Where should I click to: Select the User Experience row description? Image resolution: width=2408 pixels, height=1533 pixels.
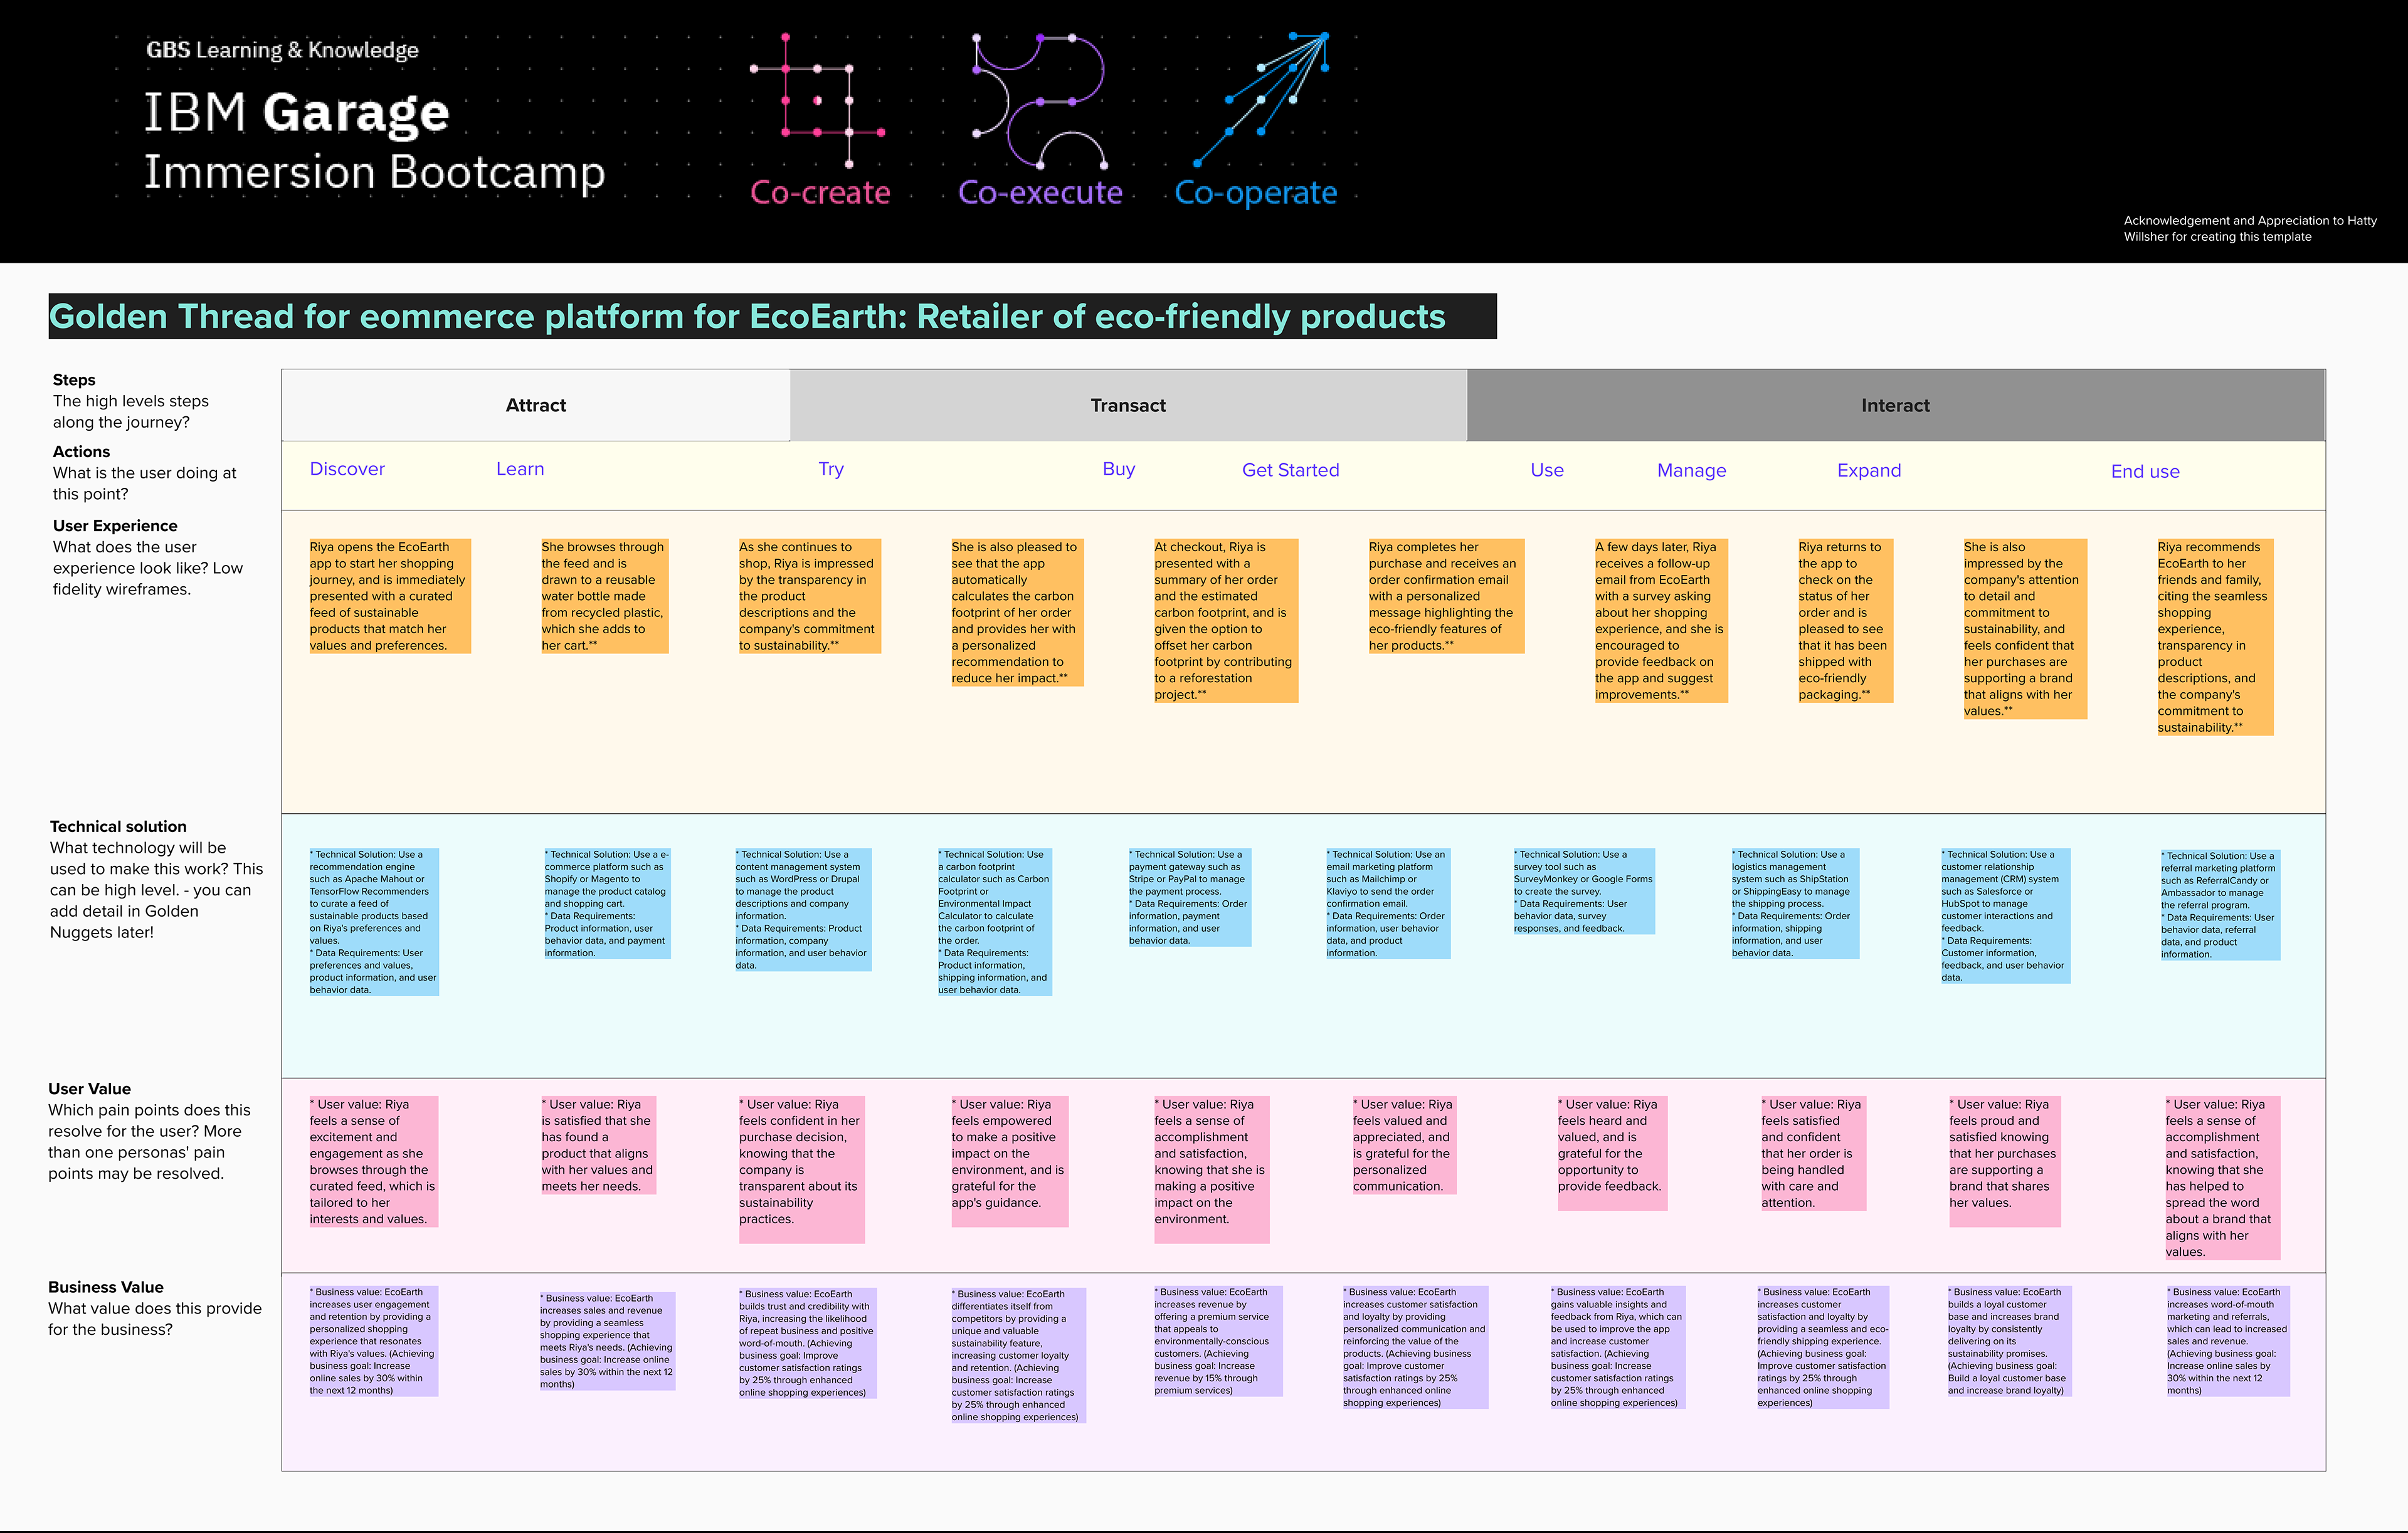[148, 557]
